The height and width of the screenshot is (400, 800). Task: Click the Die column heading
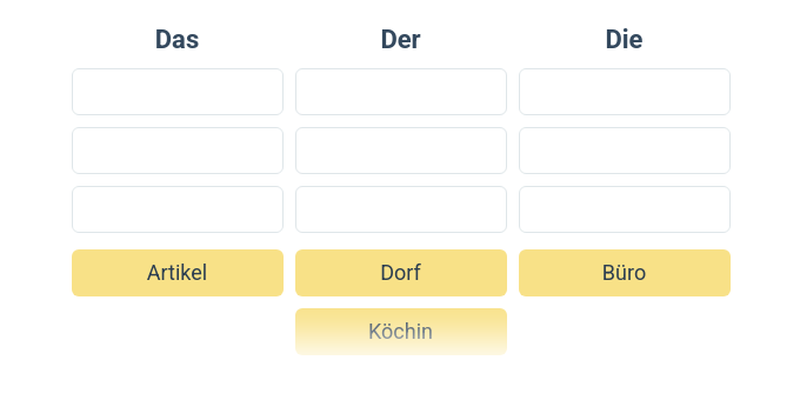pos(624,39)
